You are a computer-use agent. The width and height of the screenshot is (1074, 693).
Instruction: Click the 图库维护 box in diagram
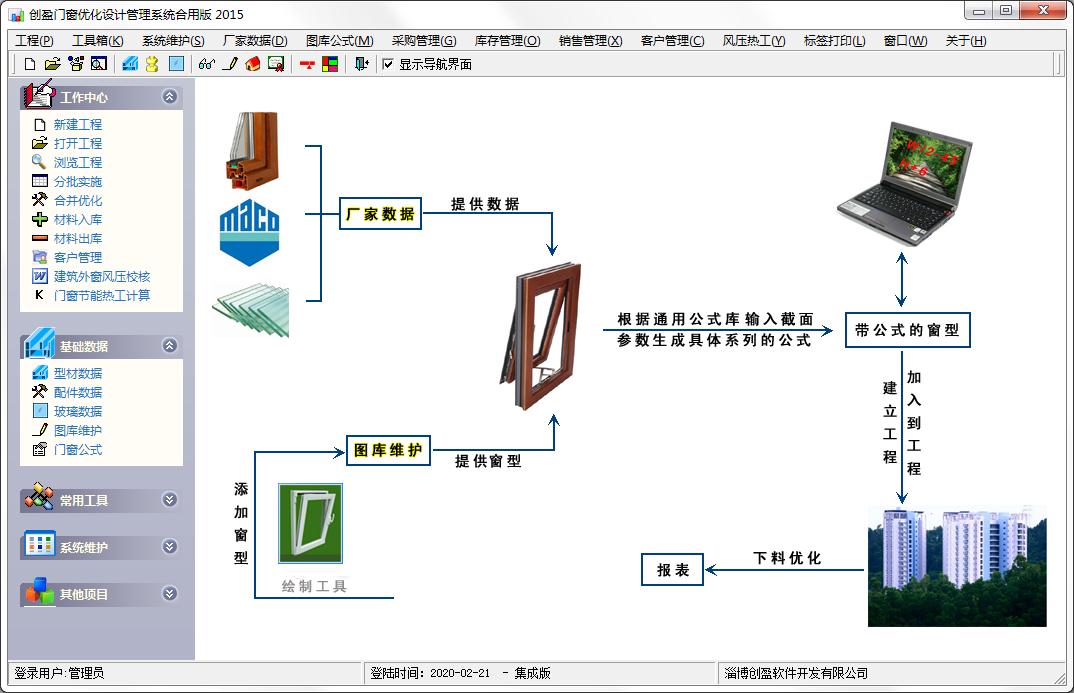pos(388,450)
